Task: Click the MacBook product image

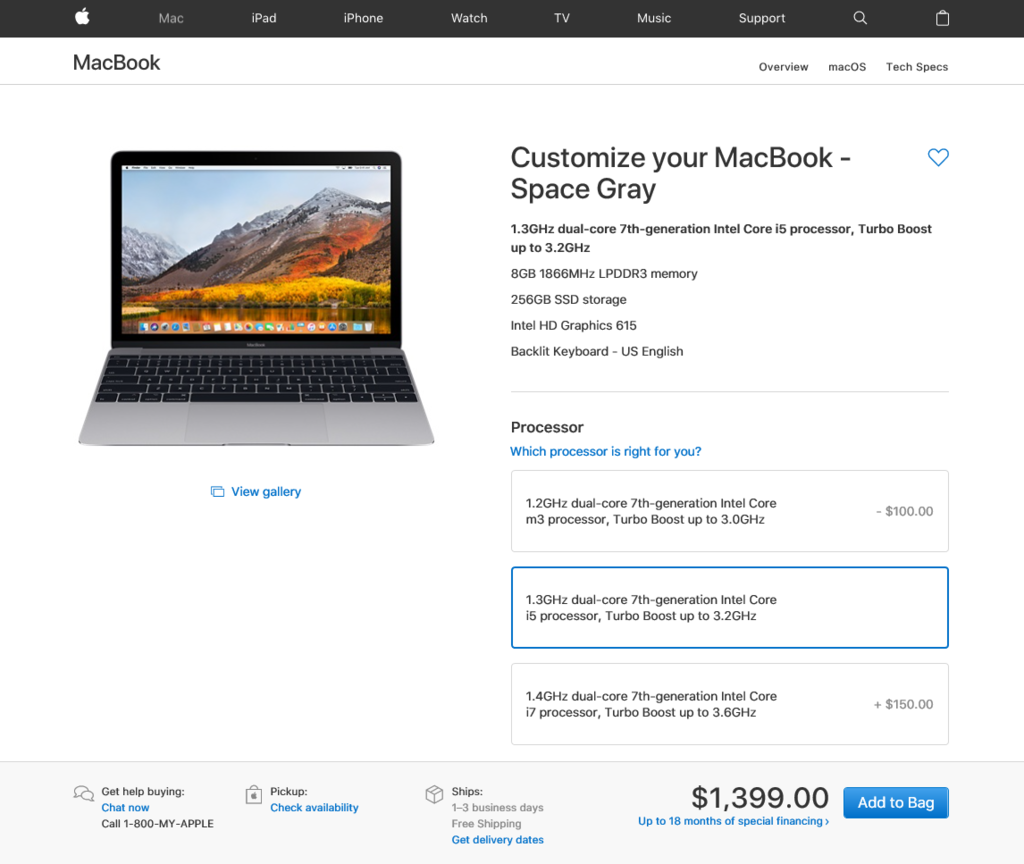Action: 256,298
